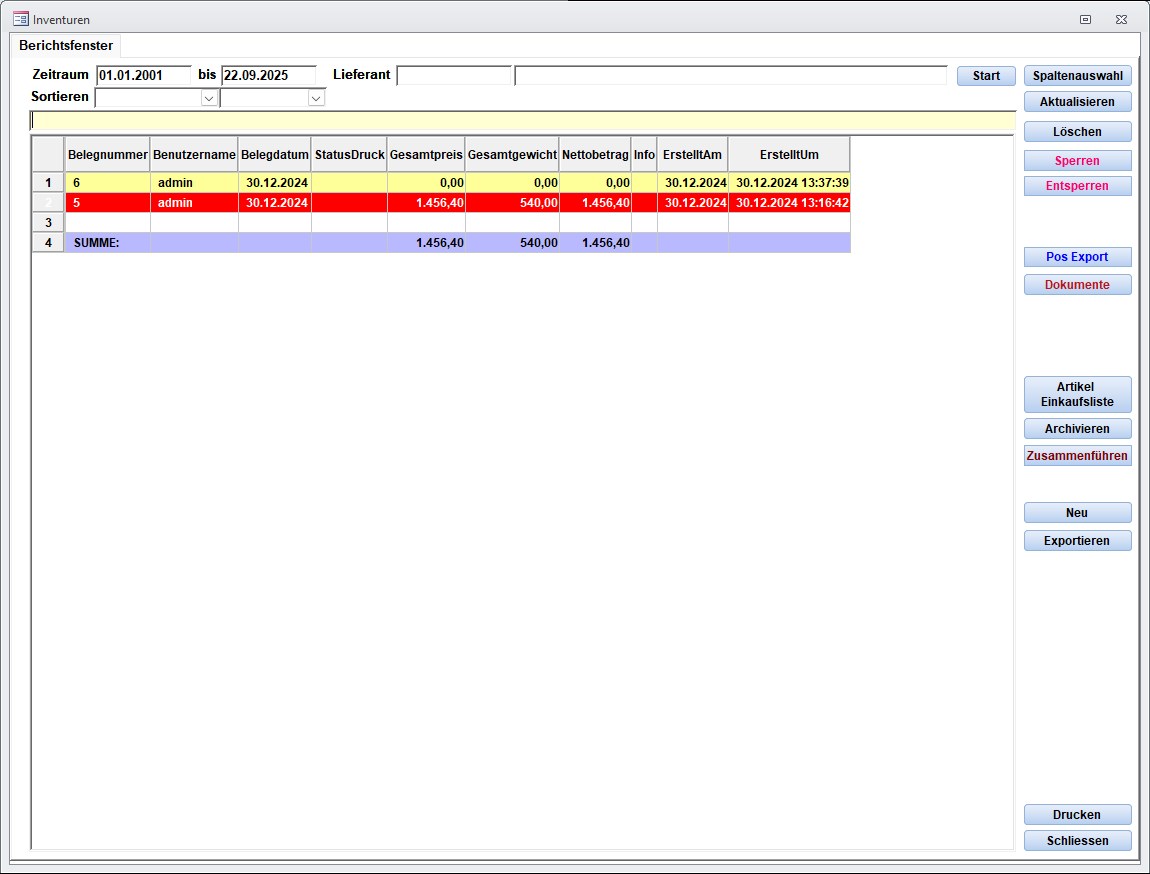
Task: Open Spaltenauswahl column chooser
Action: tap(1077, 76)
